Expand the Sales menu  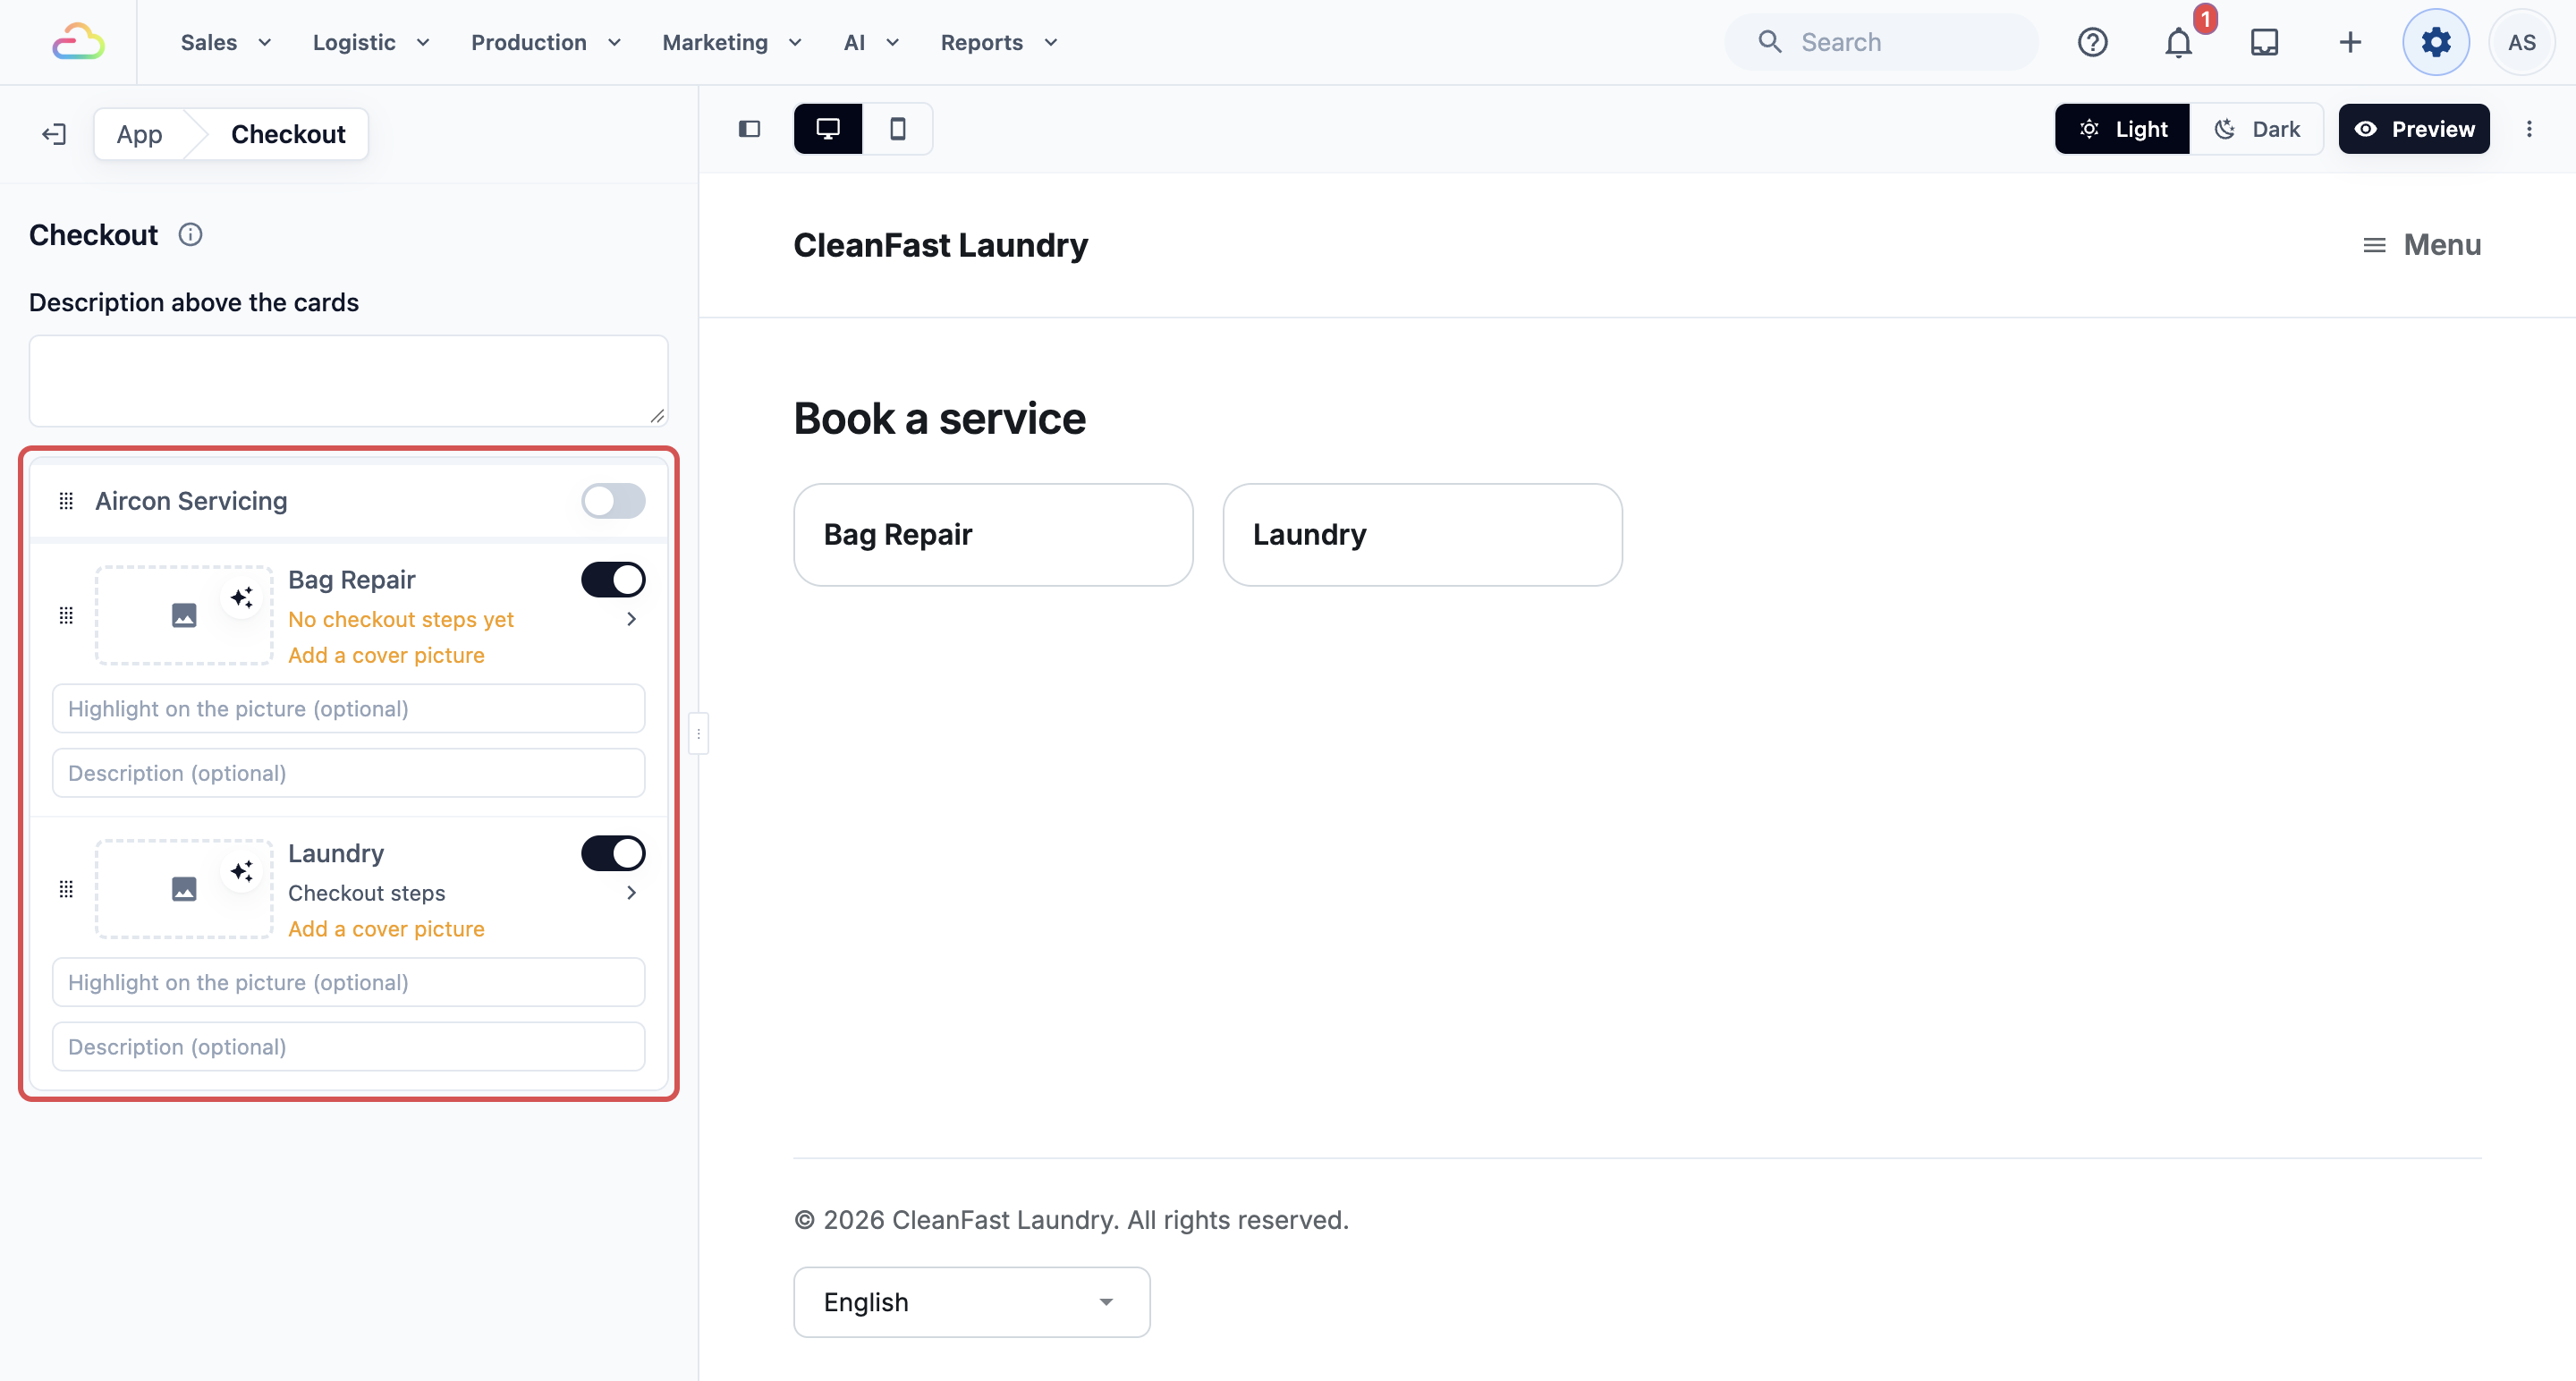pyautogui.click(x=226, y=42)
